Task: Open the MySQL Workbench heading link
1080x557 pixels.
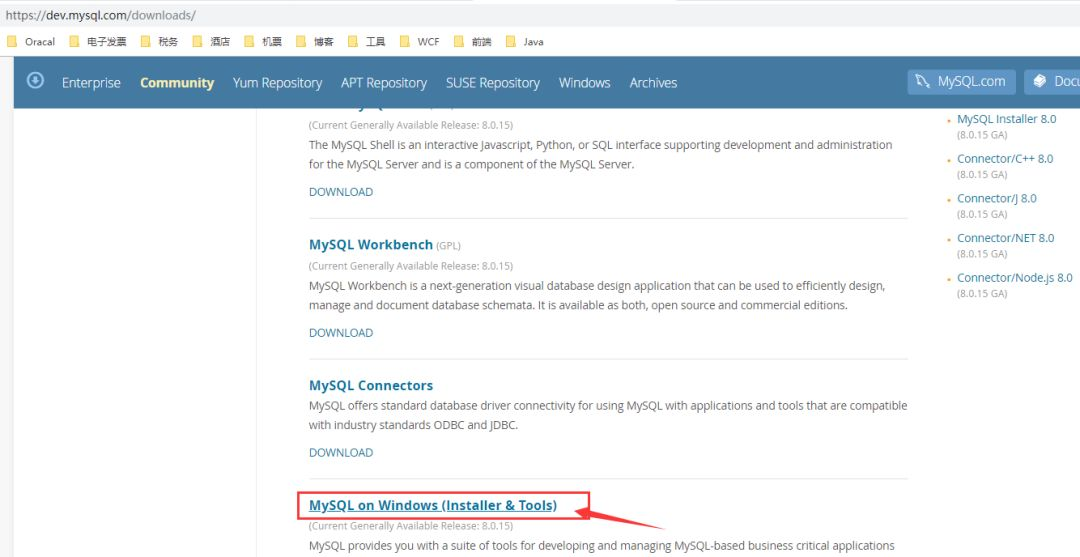Action: (x=371, y=244)
